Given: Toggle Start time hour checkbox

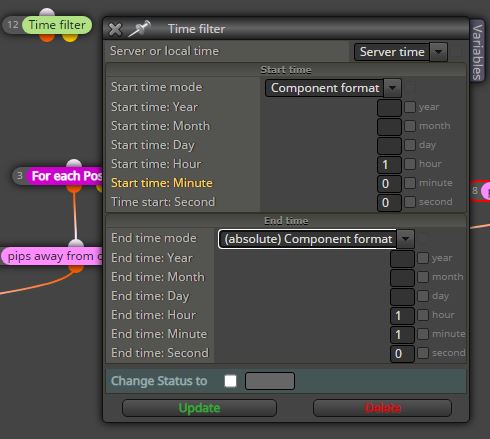Looking at the screenshot, I should (x=410, y=164).
